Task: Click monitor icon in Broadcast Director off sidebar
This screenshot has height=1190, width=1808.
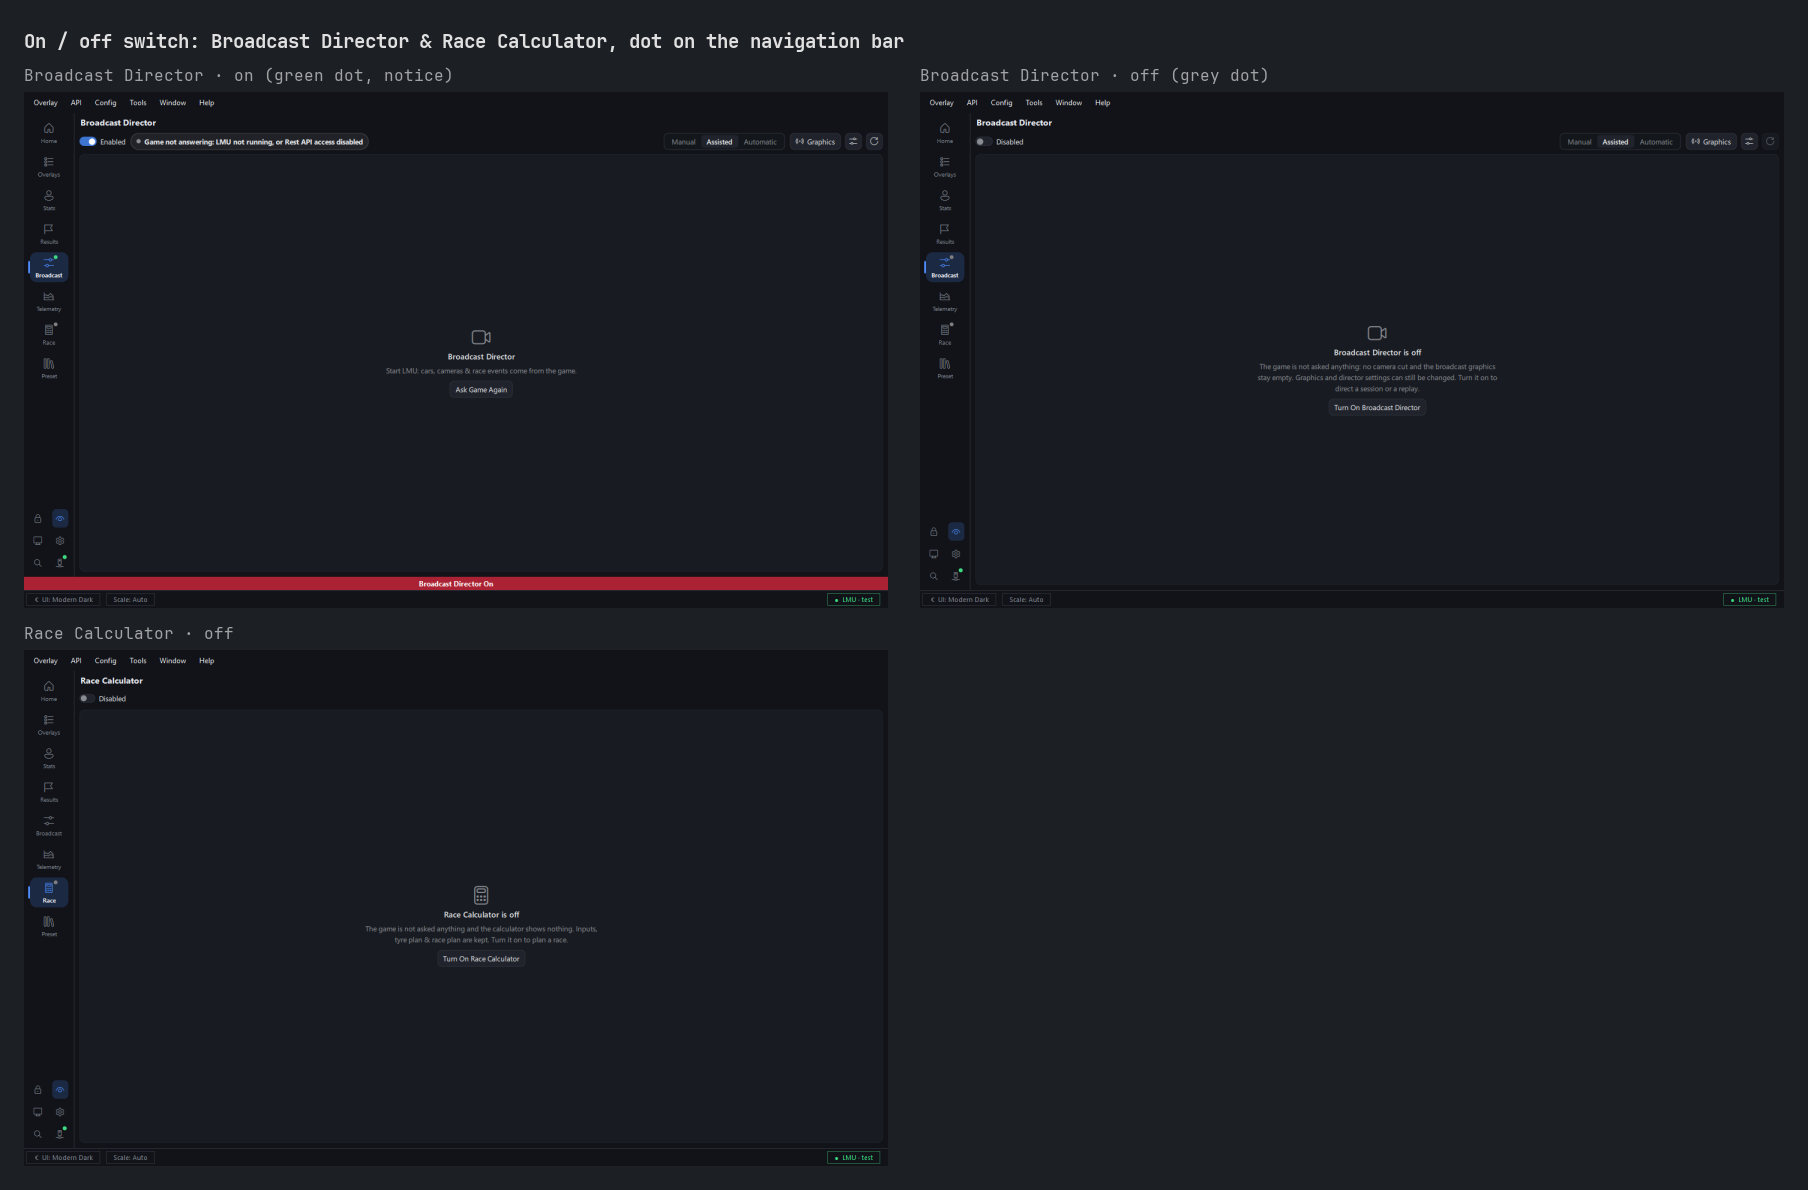Action: pos(934,554)
